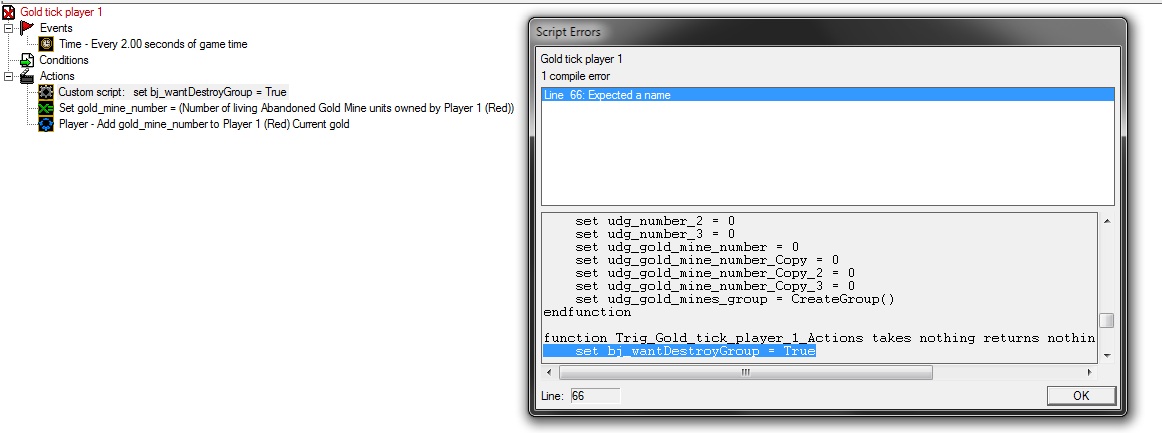Select the 'Player - Add gold_mine_number' action row
The width and height of the screenshot is (1162, 433).
(204, 124)
